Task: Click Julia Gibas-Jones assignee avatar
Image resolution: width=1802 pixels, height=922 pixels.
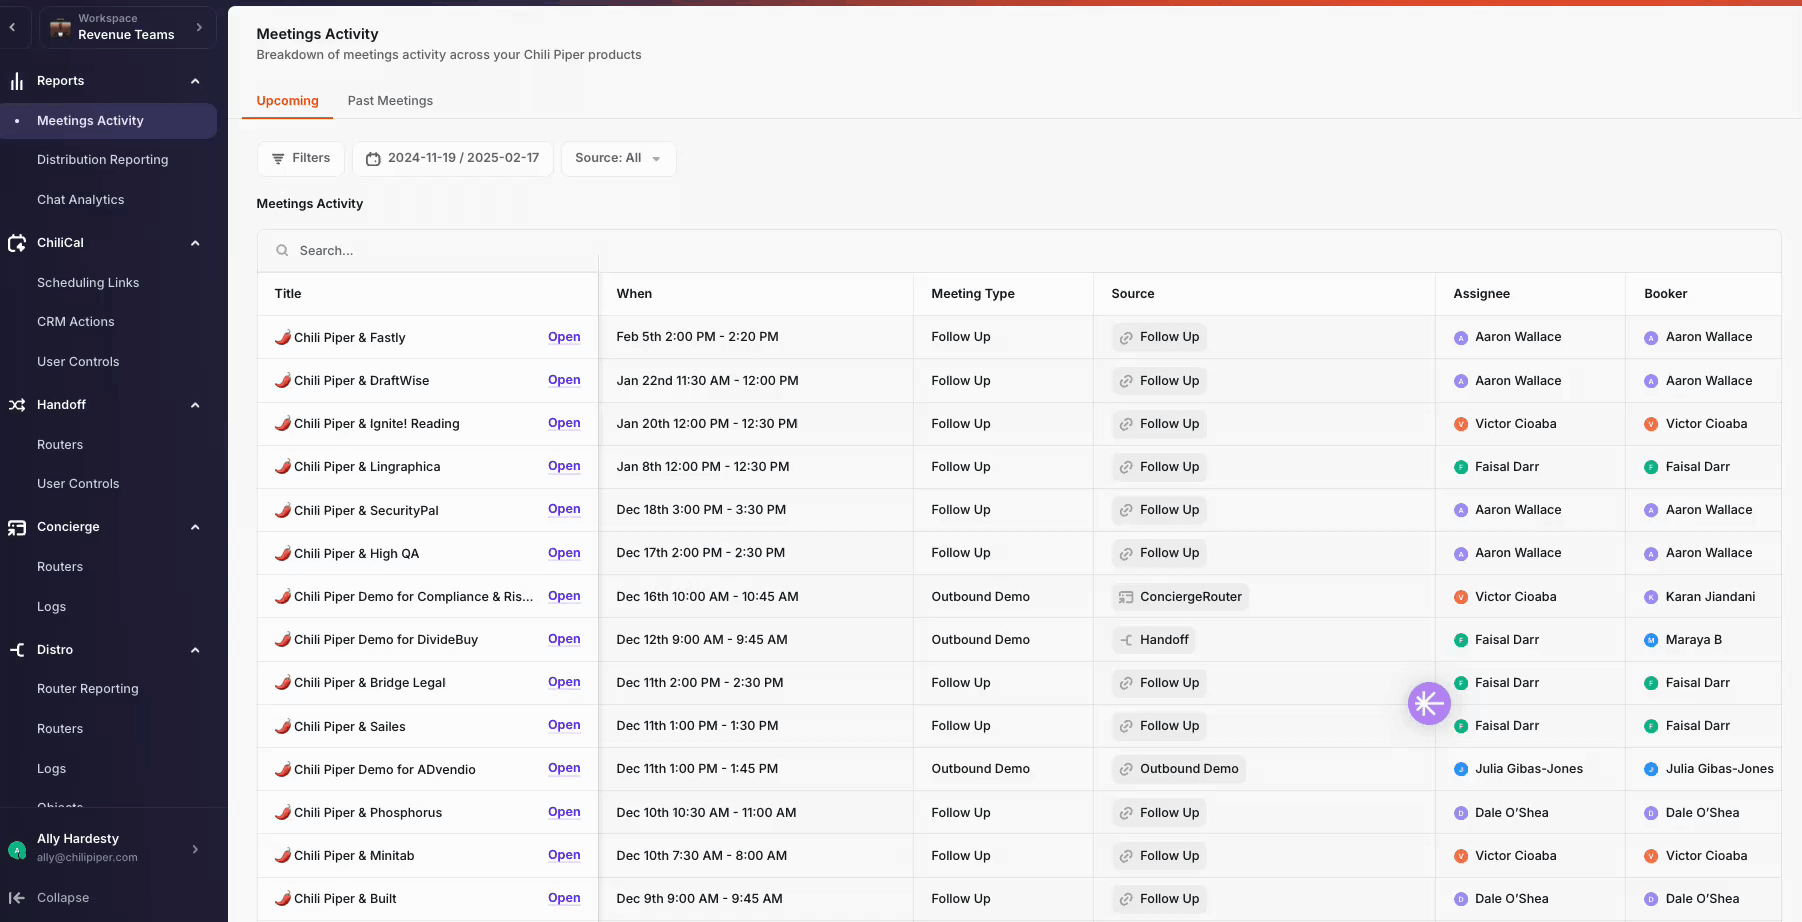Action: 1461,769
